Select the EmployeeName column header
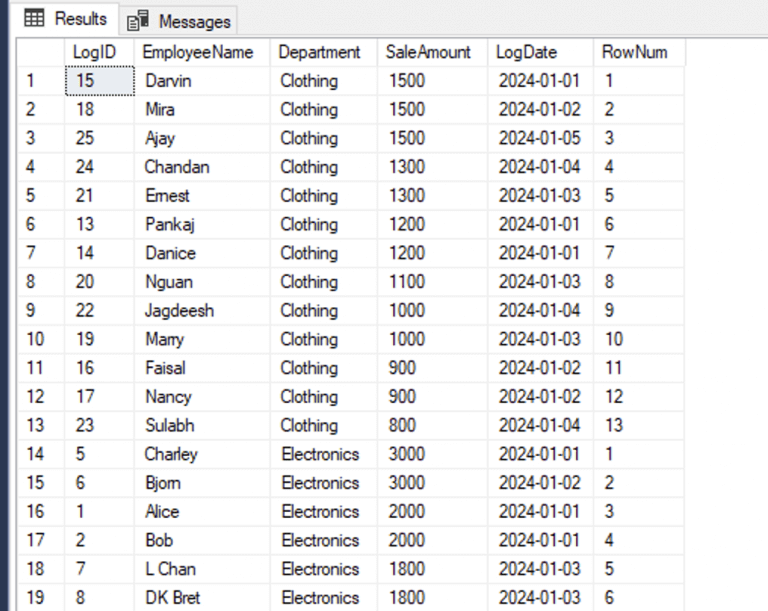This screenshot has width=768, height=611. (198, 52)
